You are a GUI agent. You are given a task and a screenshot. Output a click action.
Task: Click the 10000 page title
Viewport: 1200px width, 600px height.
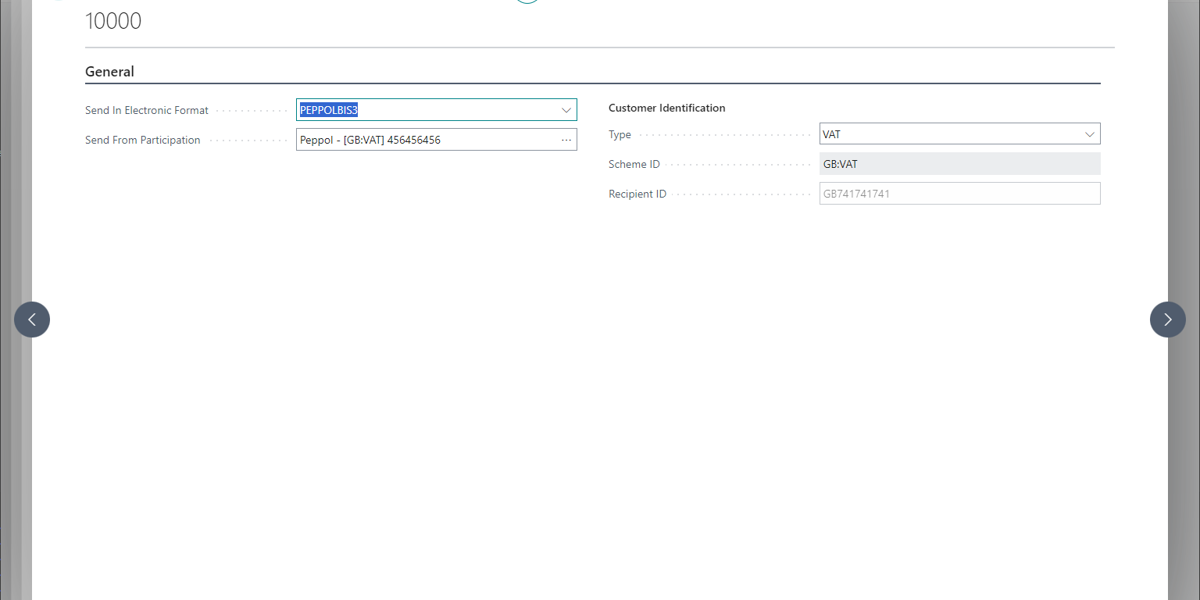click(x=114, y=21)
